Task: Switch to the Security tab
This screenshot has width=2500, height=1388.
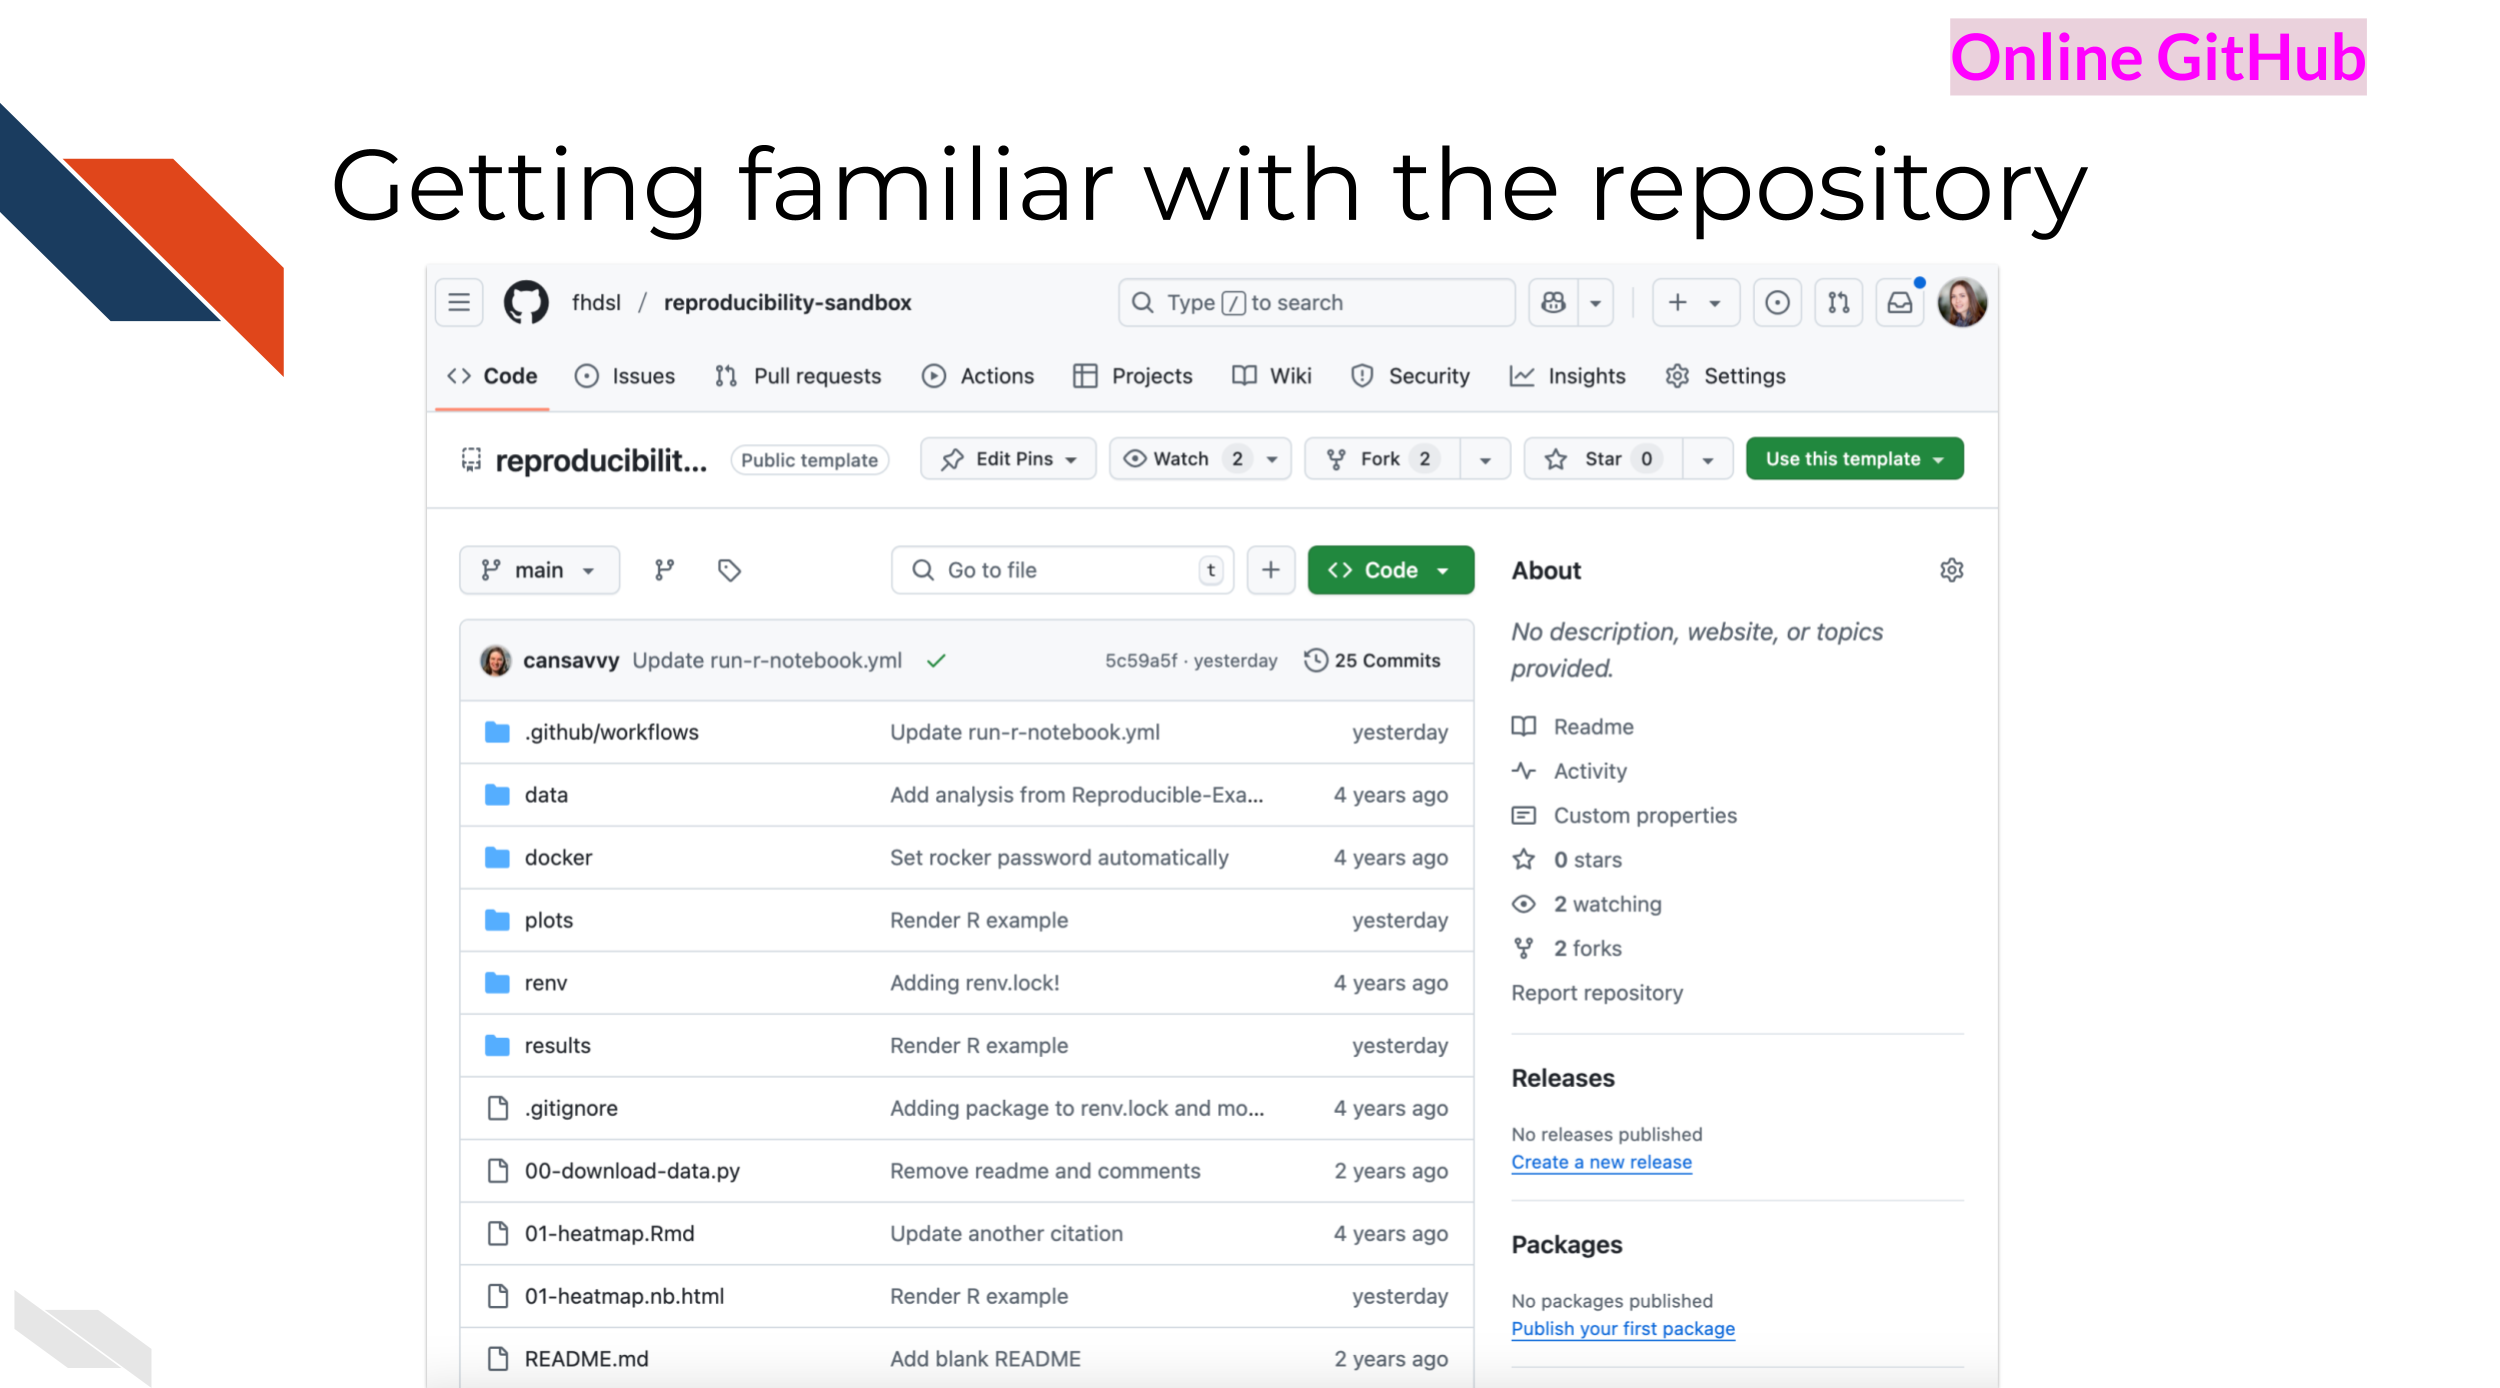Action: tap(1410, 376)
